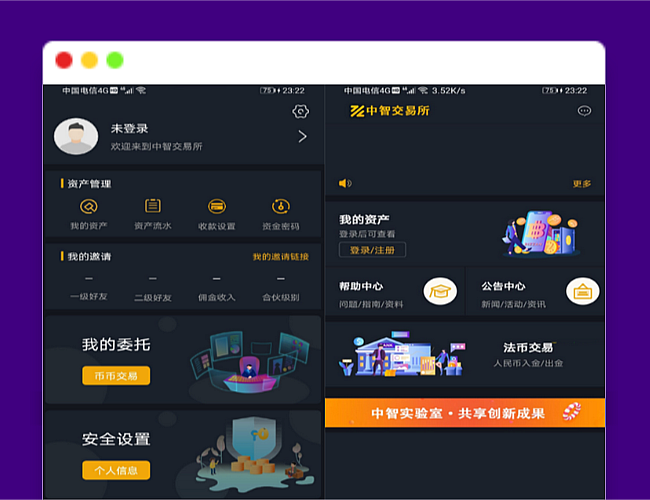Open 资产流水 asset flow icon
The height and width of the screenshot is (500, 650).
click(x=153, y=206)
